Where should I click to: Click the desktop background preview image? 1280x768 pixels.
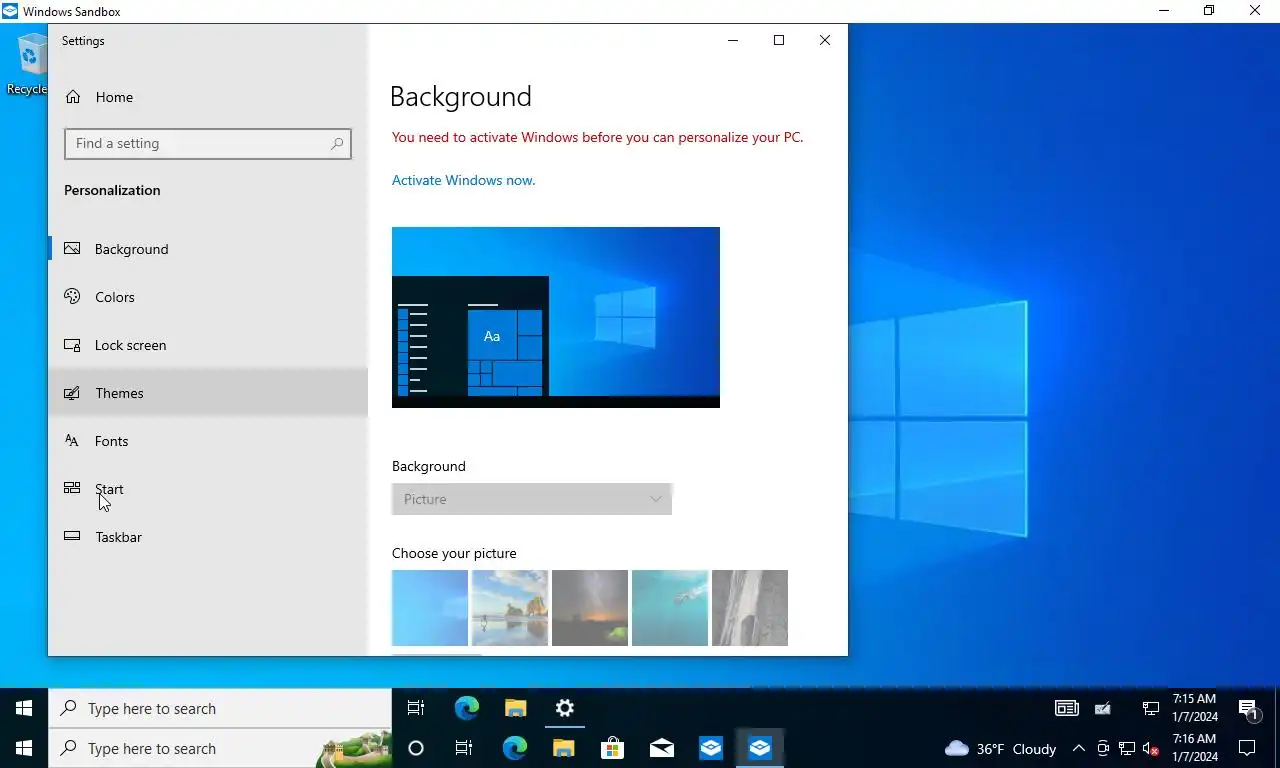point(556,317)
